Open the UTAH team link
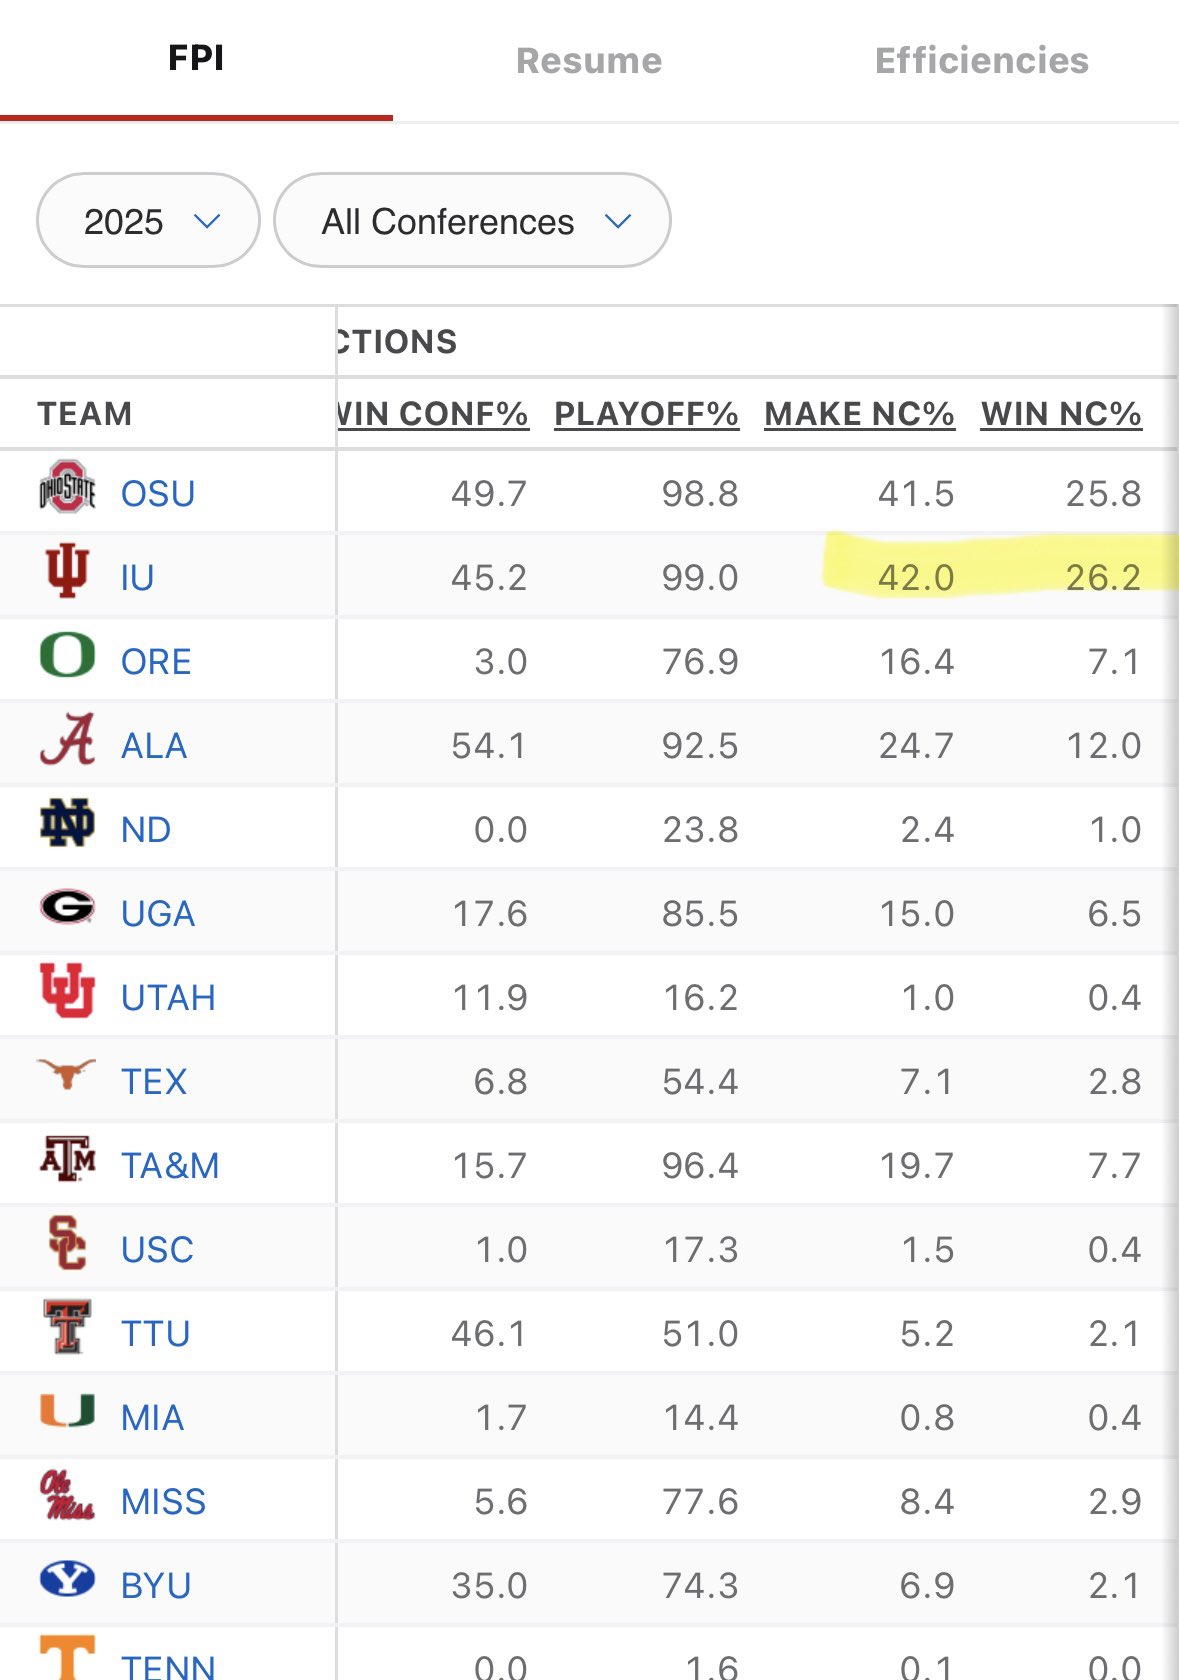 tap(168, 998)
